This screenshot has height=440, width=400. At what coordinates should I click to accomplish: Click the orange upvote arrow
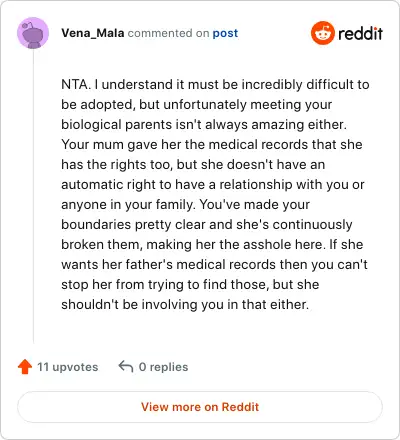[25, 367]
